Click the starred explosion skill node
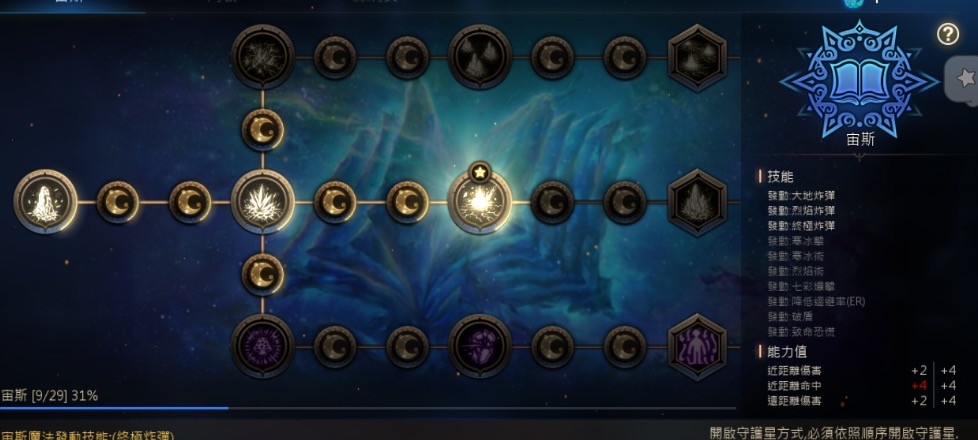This screenshot has width=978, height=440. tap(480, 202)
